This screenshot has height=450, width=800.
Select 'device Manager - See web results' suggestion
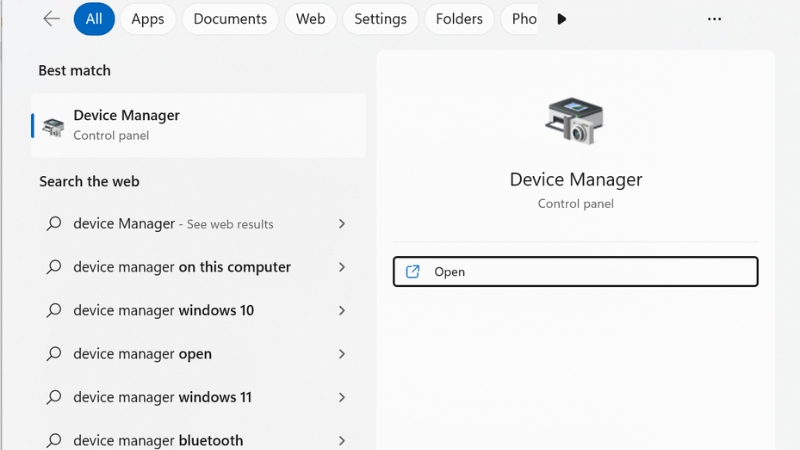196,223
